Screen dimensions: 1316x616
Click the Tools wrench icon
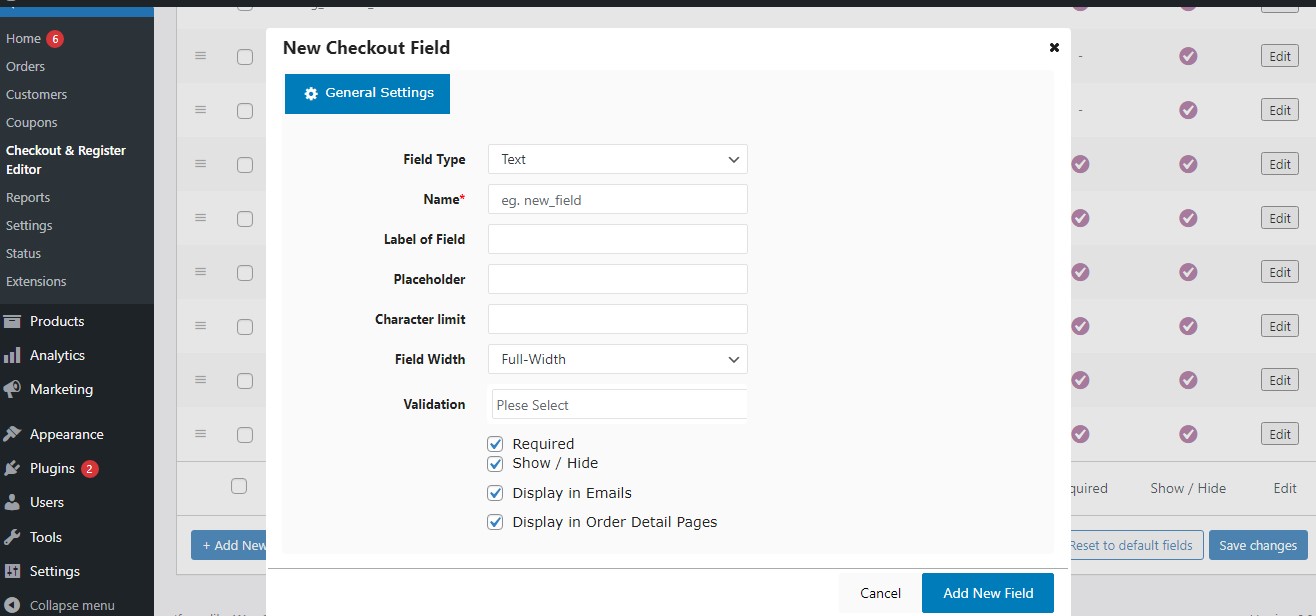click(12, 537)
